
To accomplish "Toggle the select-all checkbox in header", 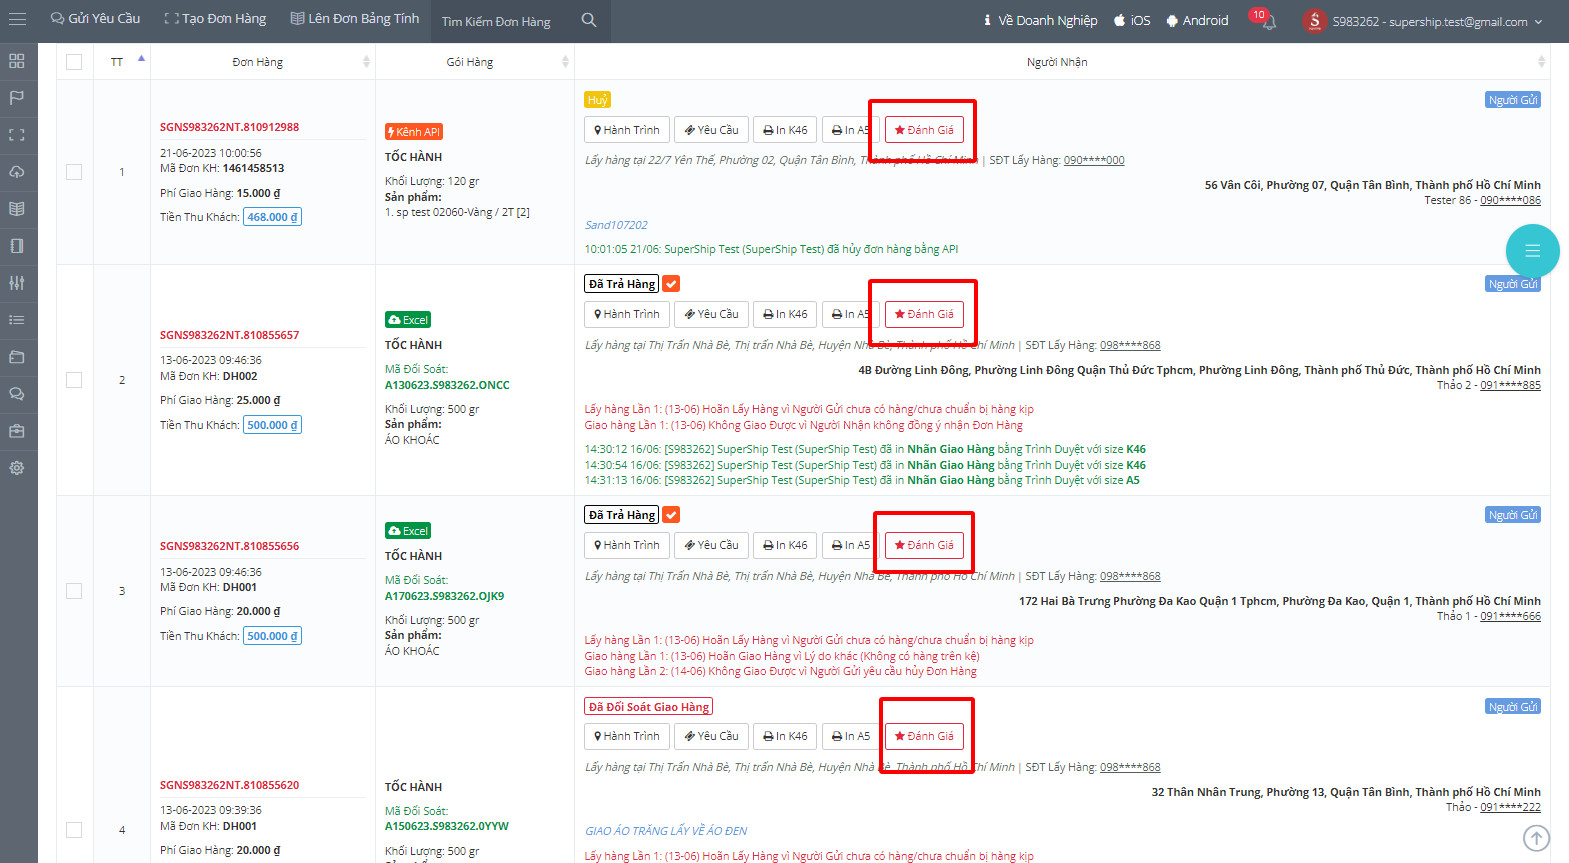I will coord(74,62).
